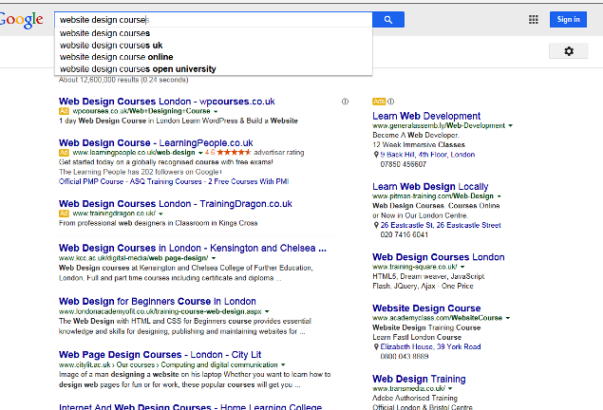Click the Google logo
Viewport: 603px width, 410px height.
point(21,20)
